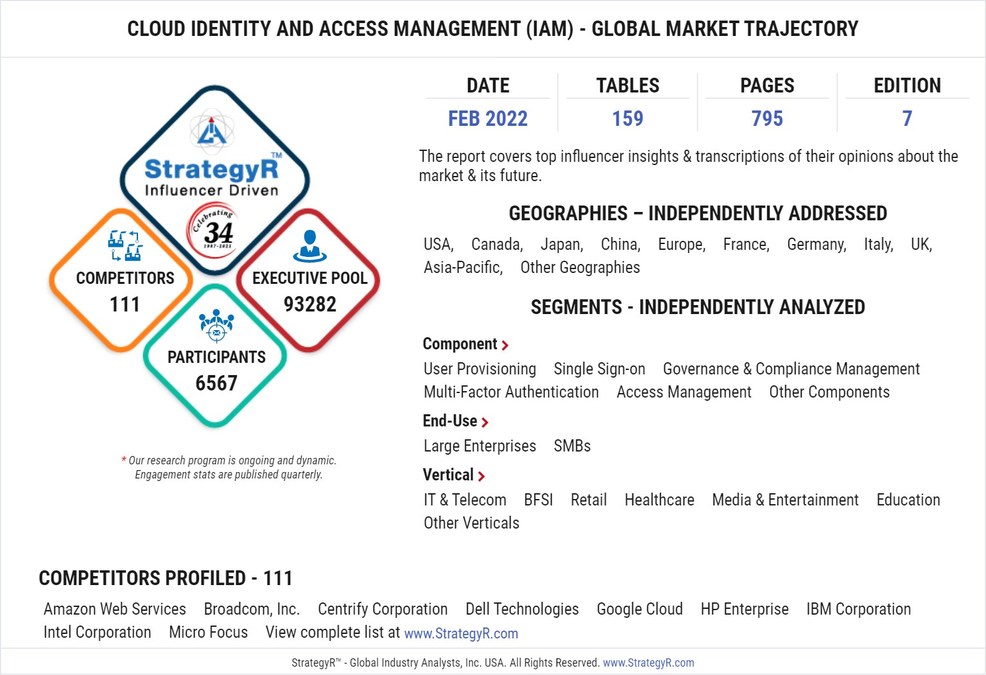Screen dimensions: 986x675
Task: Click the Europe geography
Action: pos(682,244)
